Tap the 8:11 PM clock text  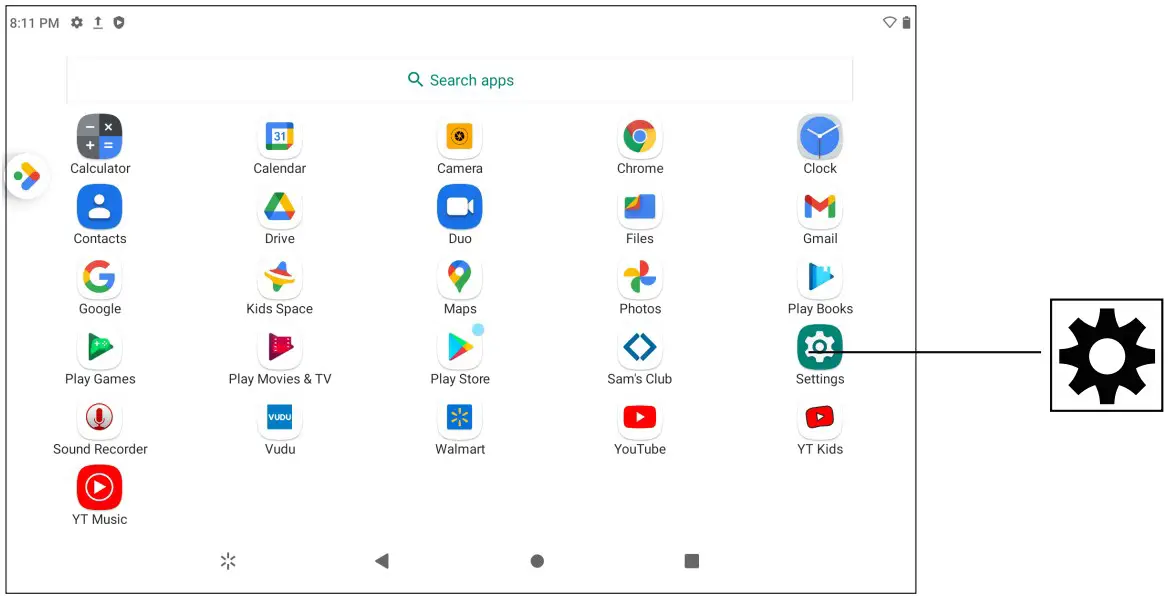point(34,23)
